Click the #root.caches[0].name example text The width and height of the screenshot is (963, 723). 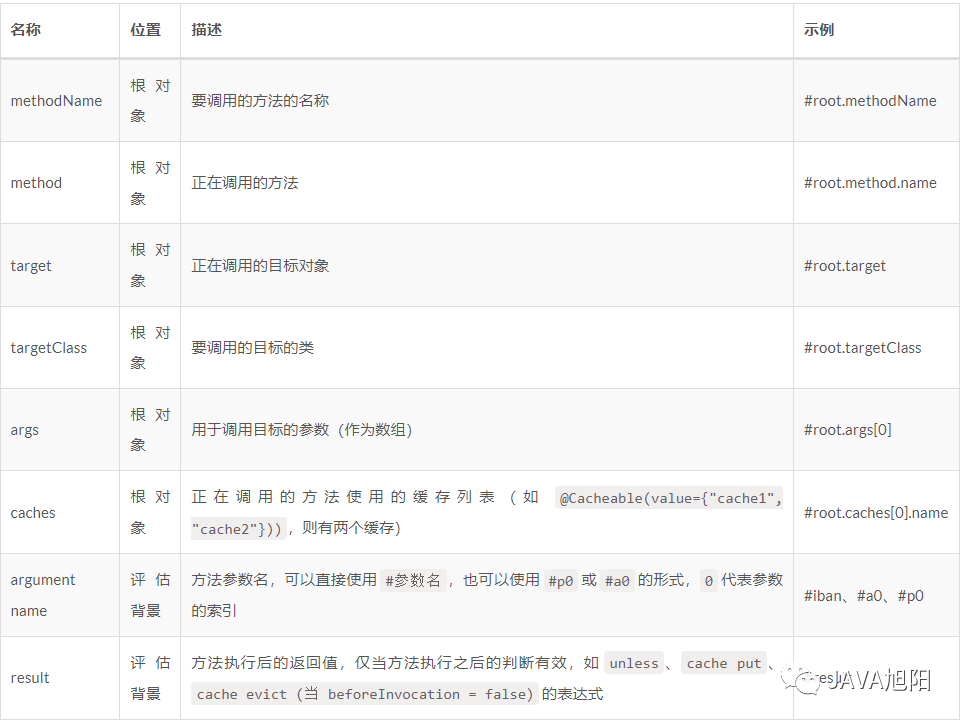click(876, 512)
